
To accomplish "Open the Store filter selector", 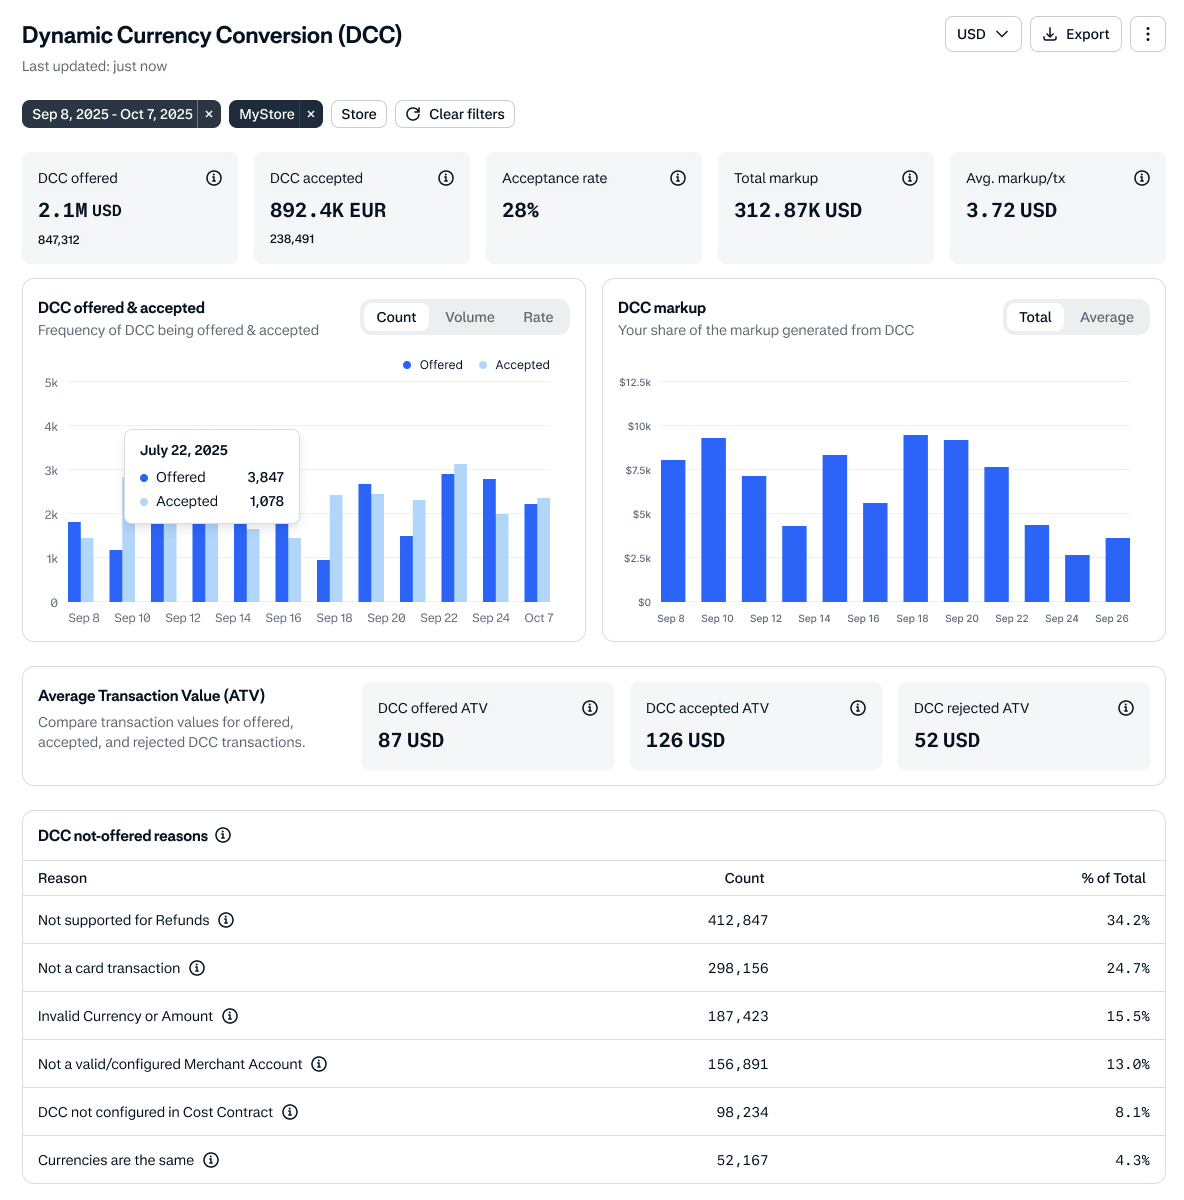I will click(x=359, y=114).
